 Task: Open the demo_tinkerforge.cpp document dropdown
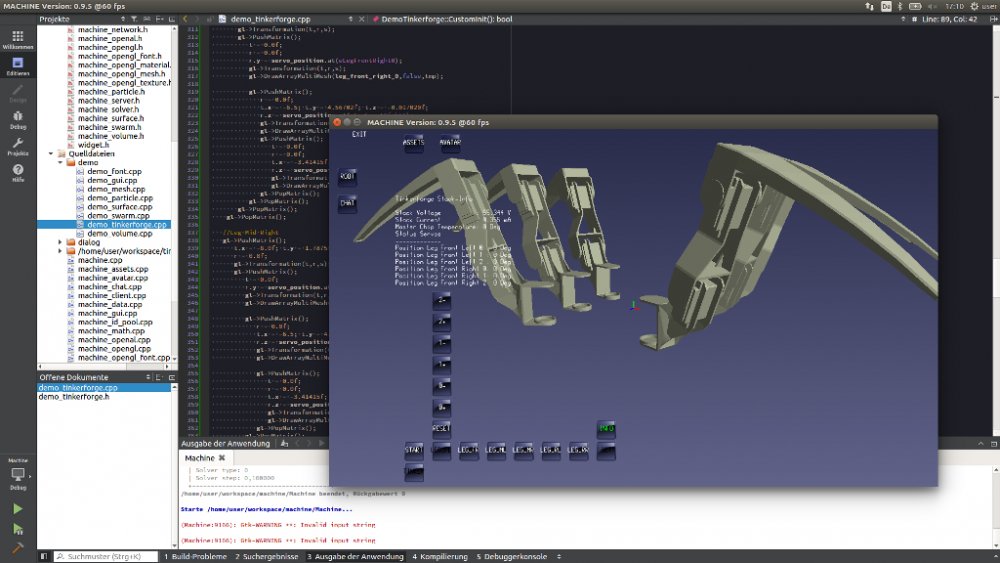[x=351, y=19]
